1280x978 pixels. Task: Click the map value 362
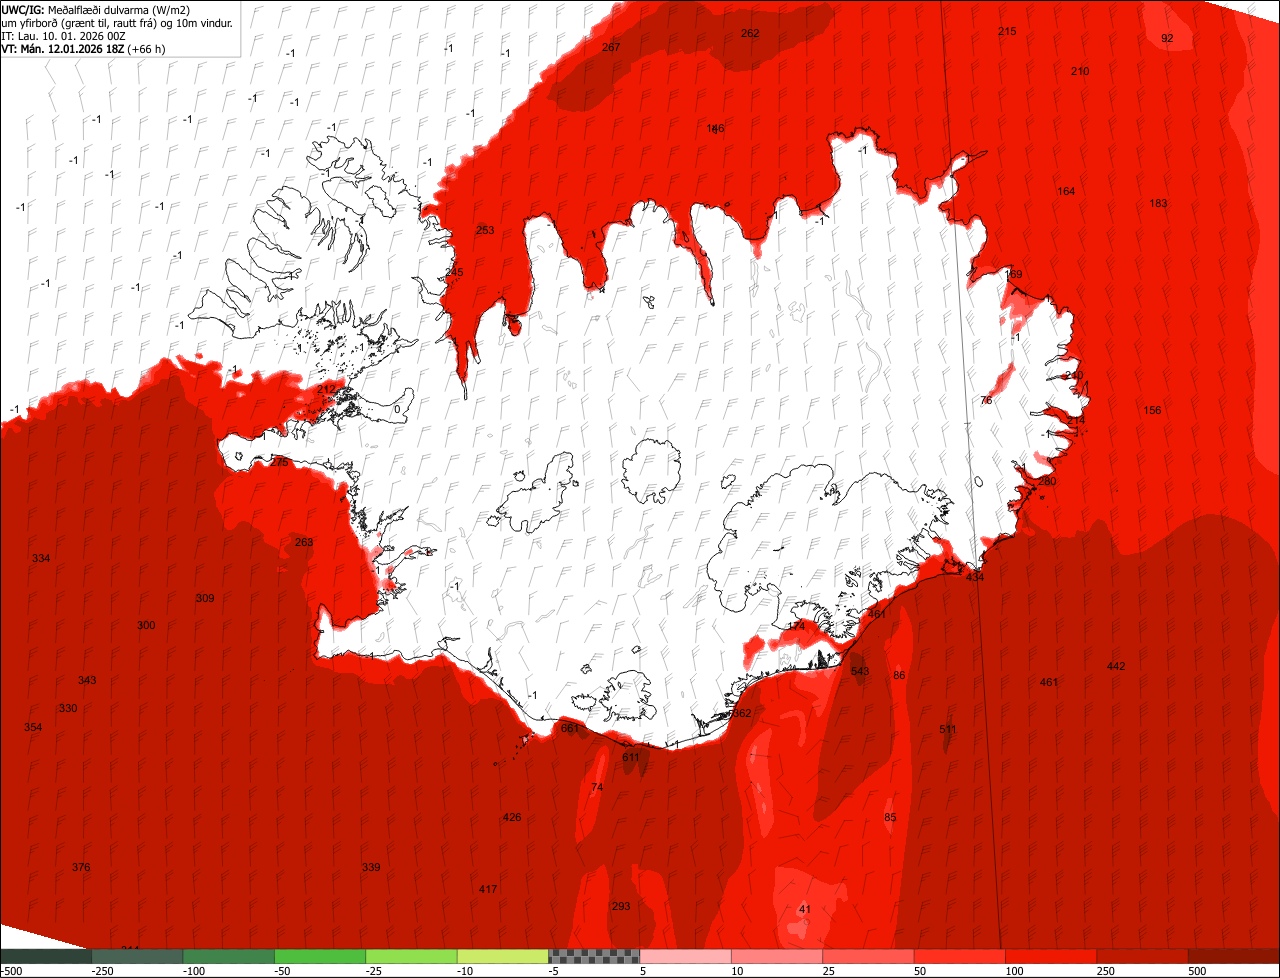click(741, 713)
